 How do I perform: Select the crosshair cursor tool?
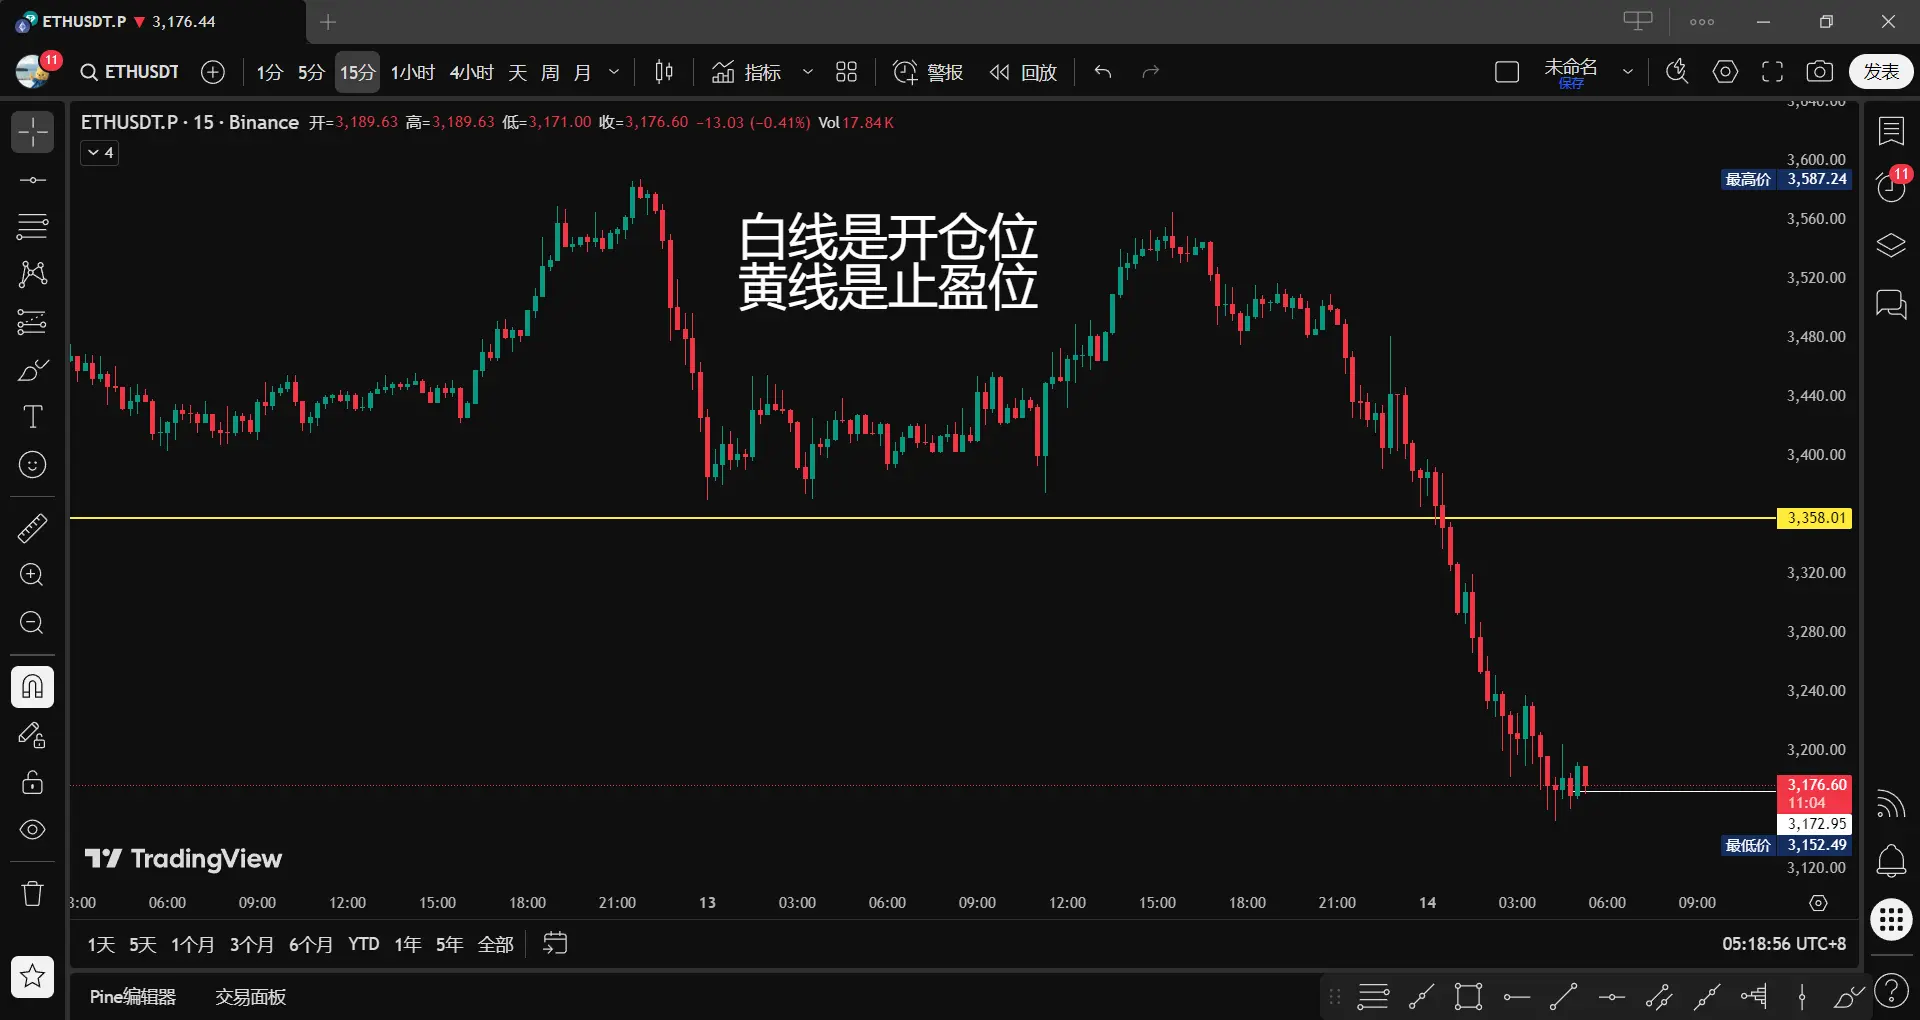click(32, 132)
